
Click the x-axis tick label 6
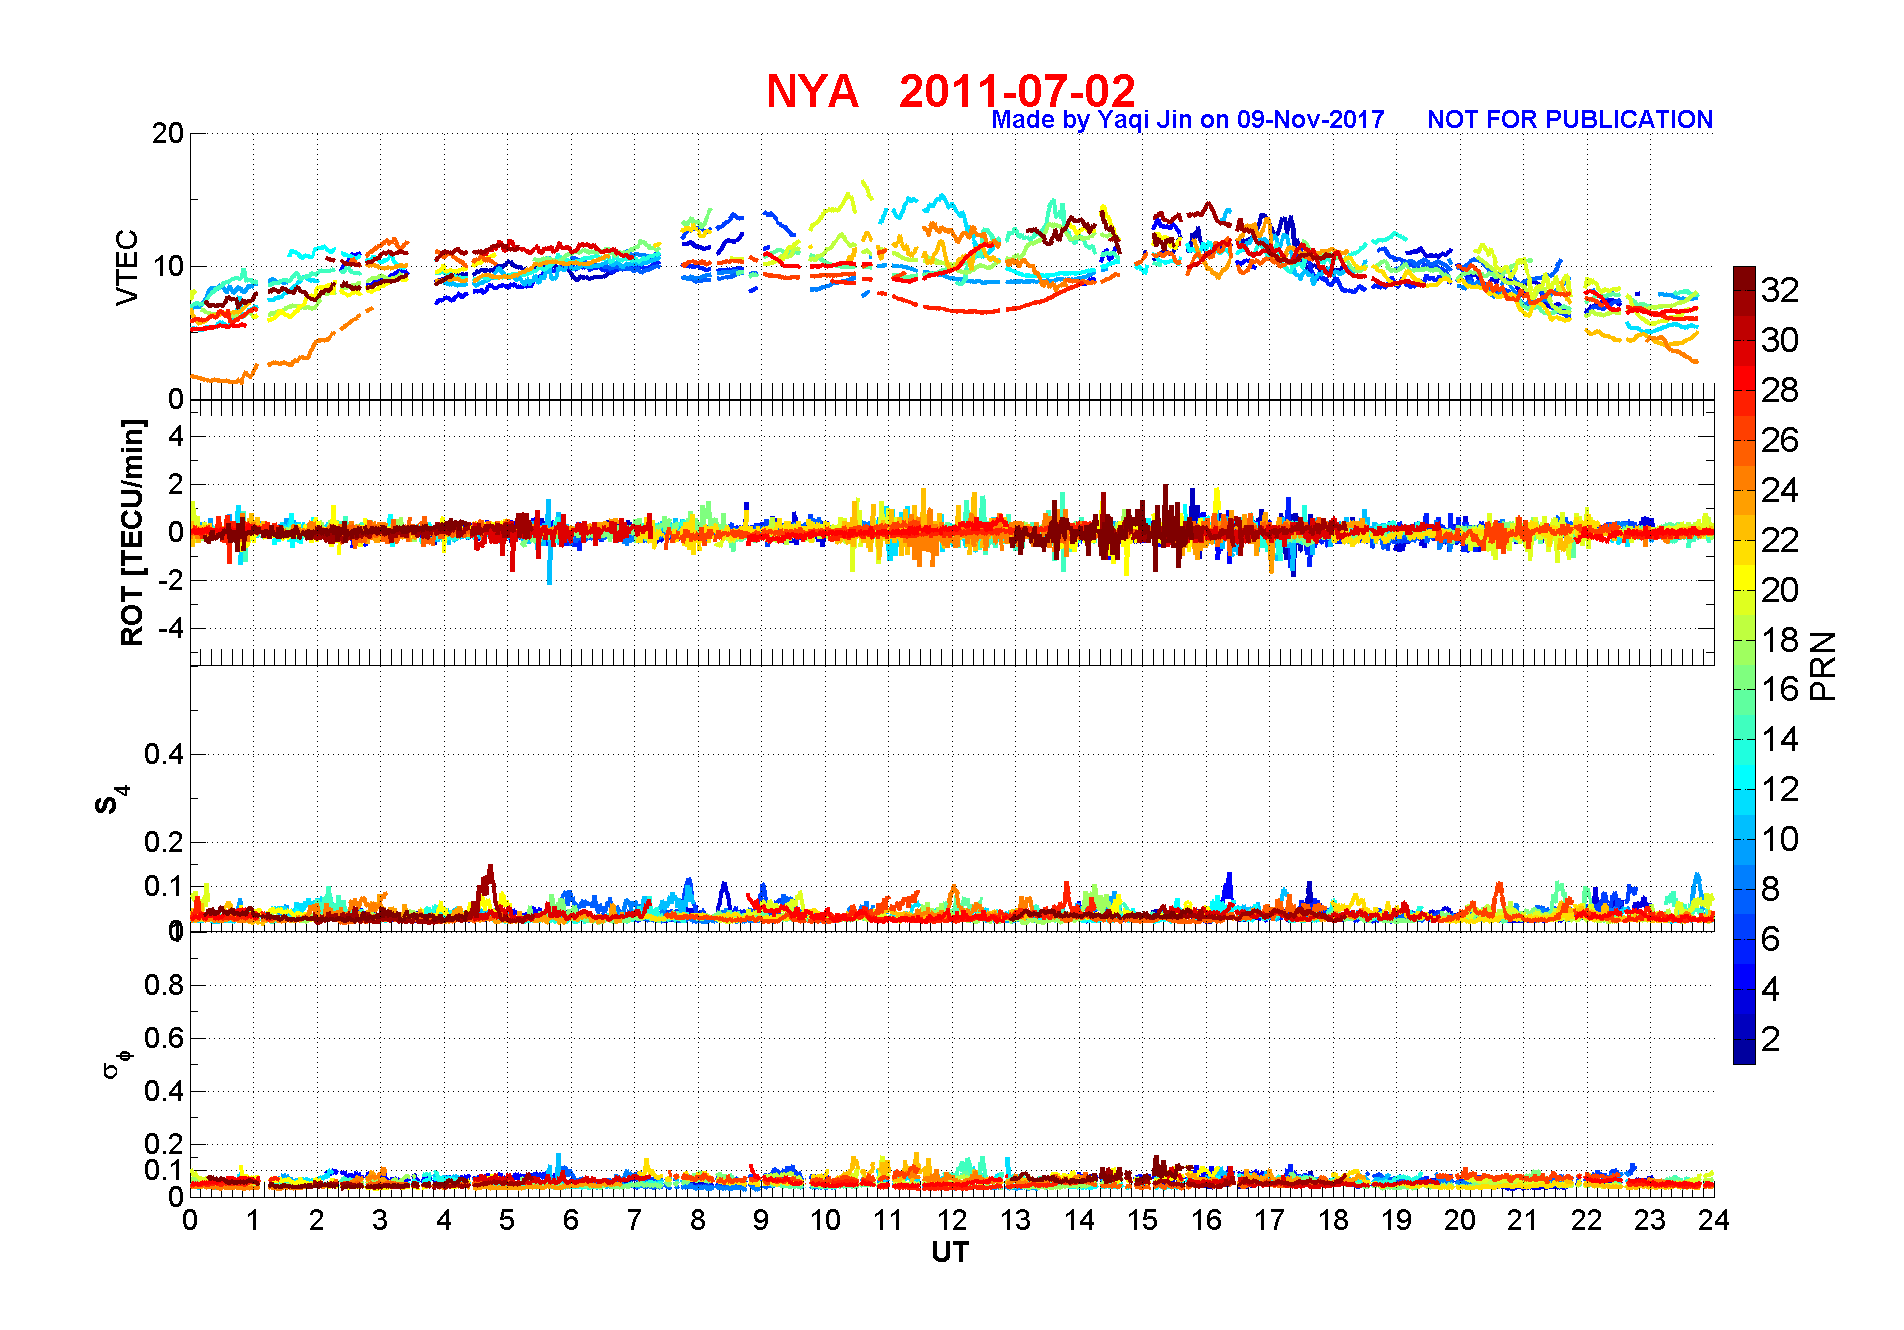pos(571,1220)
